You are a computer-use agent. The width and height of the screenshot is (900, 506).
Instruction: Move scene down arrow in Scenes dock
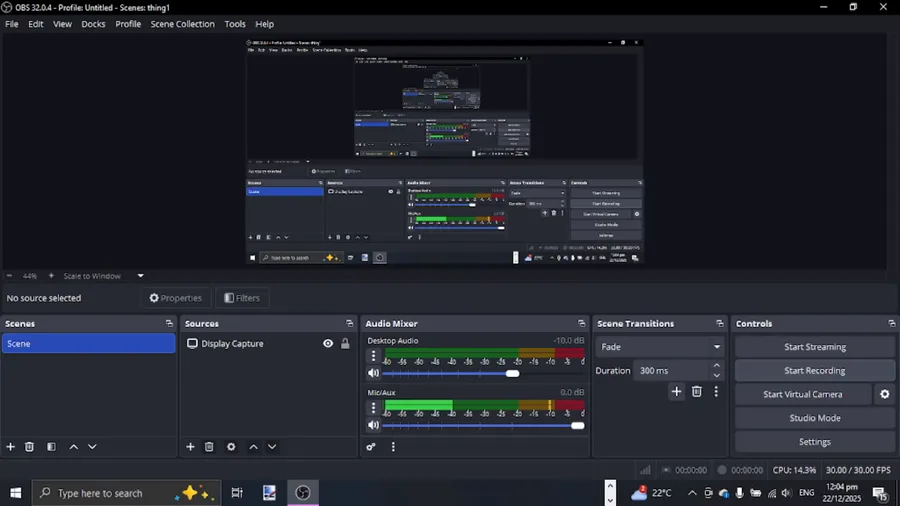[92, 447]
